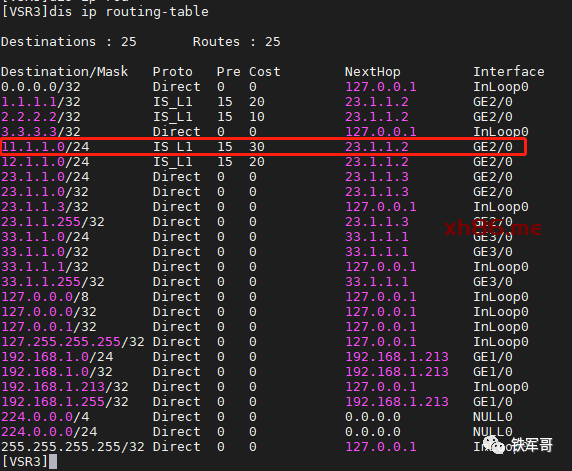Select destination 1.1.1.1/32
572x471 pixels.
[41, 102]
